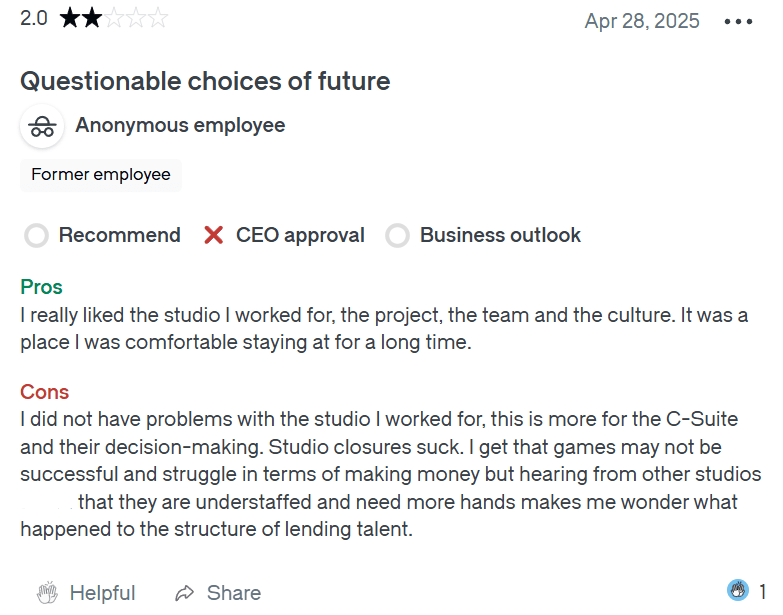The image size is (783, 615).
Task: Open the three-dot more options menu
Action: [x=738, y=22]
